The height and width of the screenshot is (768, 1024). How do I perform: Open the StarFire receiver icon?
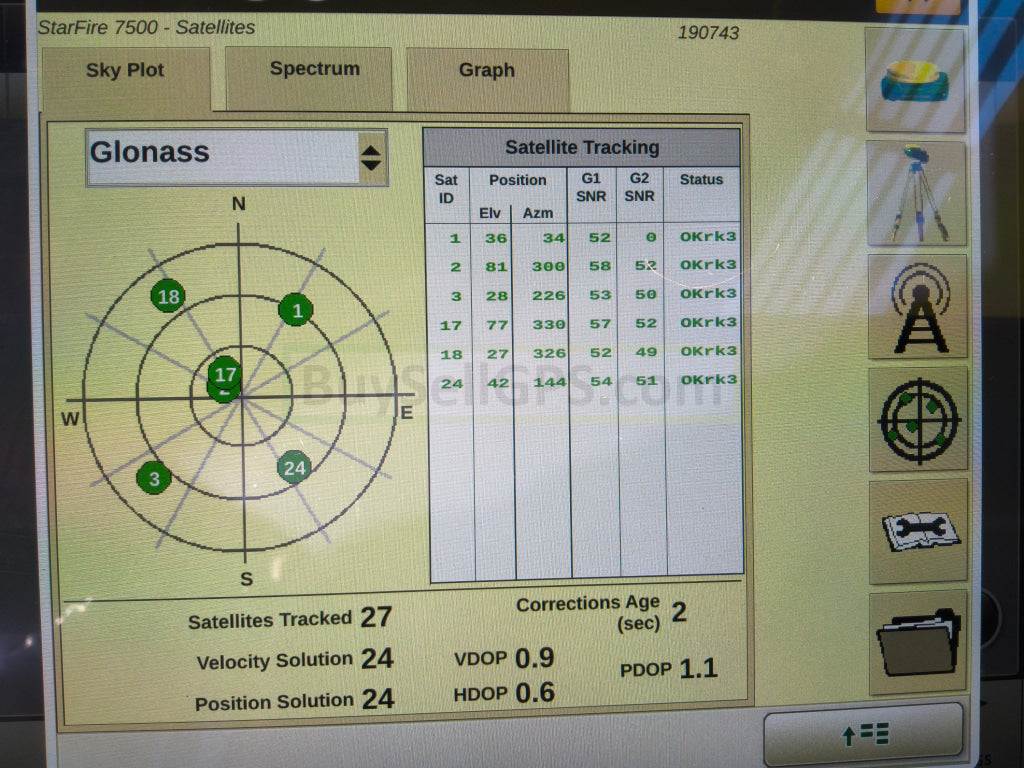pyautogui.click(x=915, y=80)
